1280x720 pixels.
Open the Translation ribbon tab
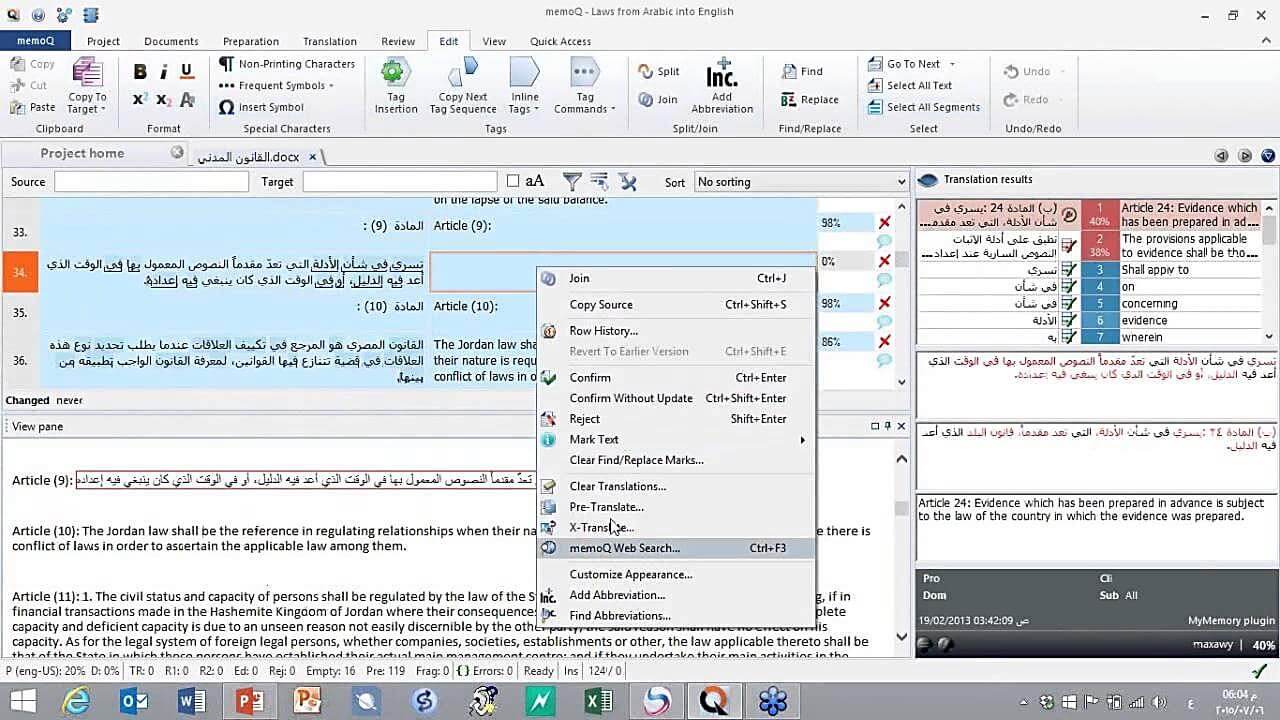330,41
